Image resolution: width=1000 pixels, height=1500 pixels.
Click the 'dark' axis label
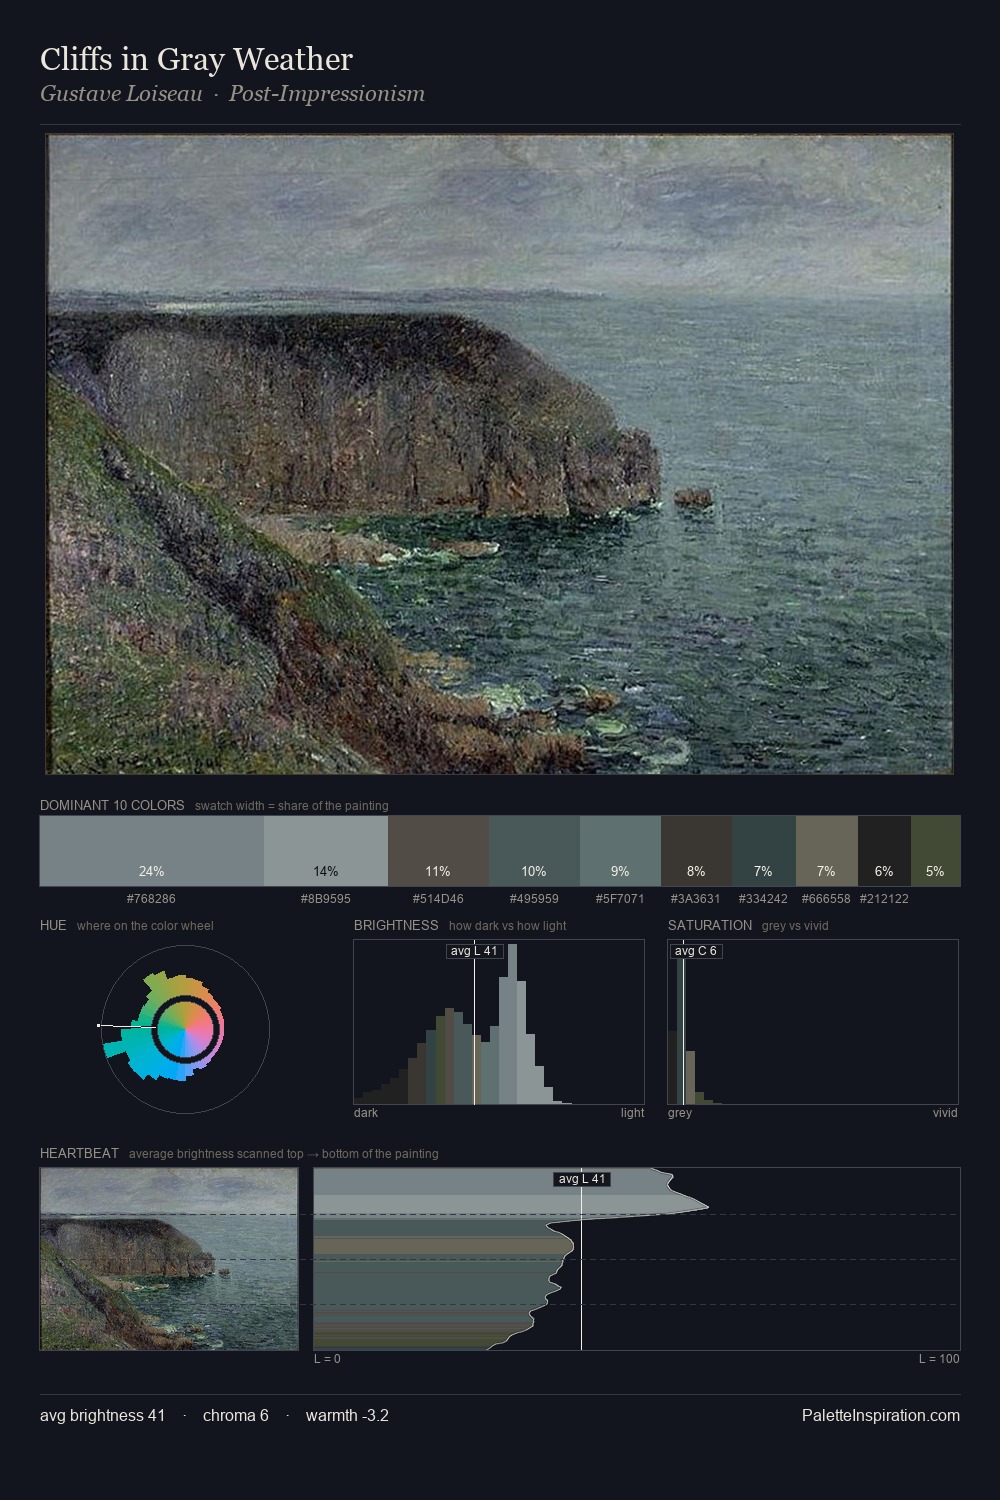tap(366, 1113)
